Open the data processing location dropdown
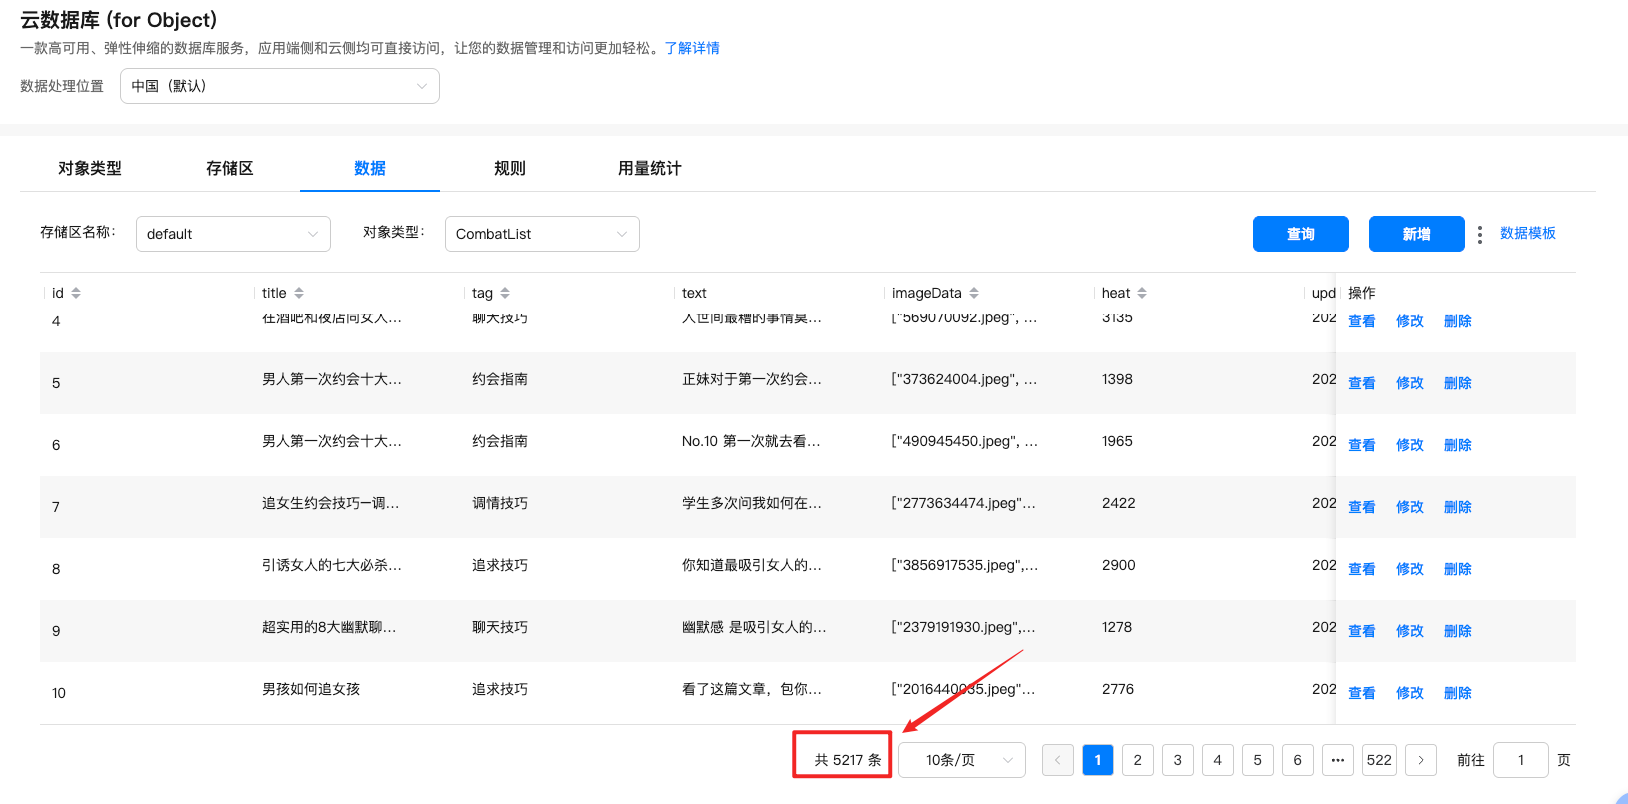 [x=280, y=86]
